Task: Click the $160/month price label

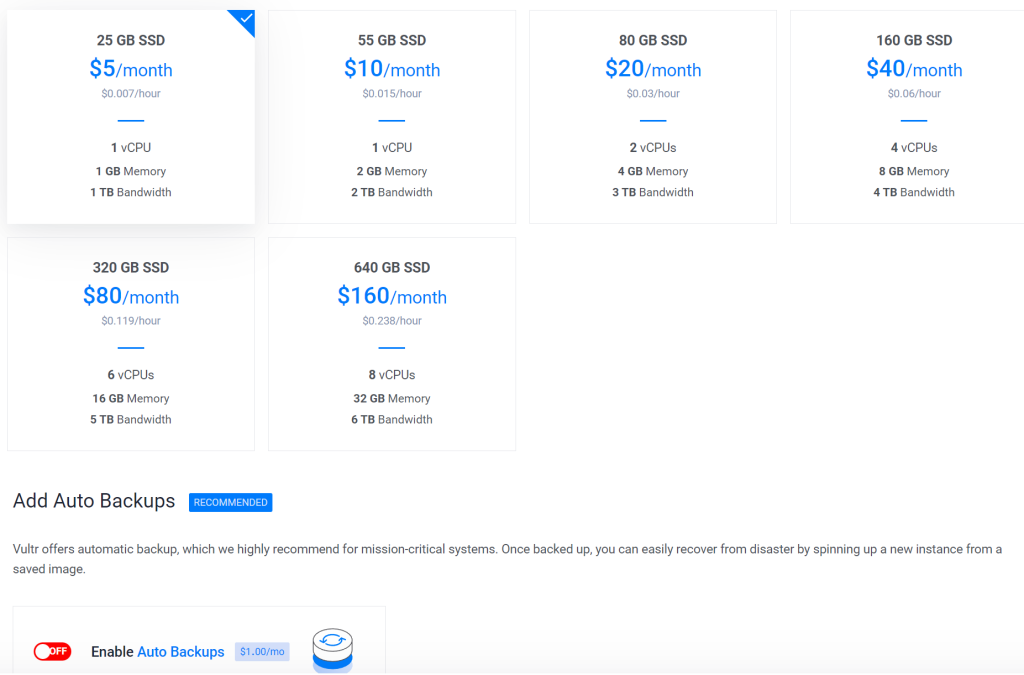Action: 391,297
